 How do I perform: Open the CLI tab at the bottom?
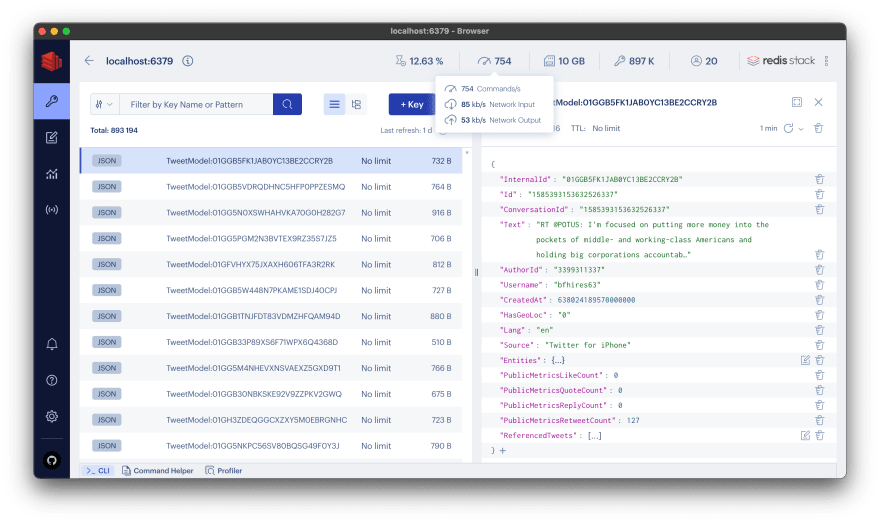point(98,471)
